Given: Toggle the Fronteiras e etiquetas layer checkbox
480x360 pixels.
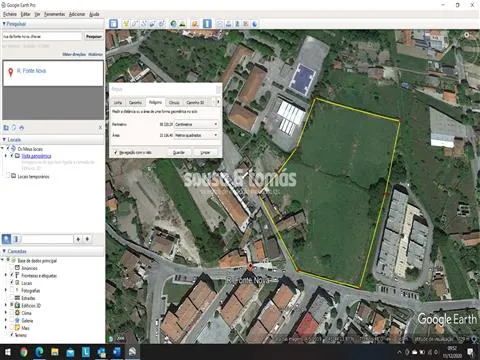Looking at the screenshot, I should pos(12,275).
